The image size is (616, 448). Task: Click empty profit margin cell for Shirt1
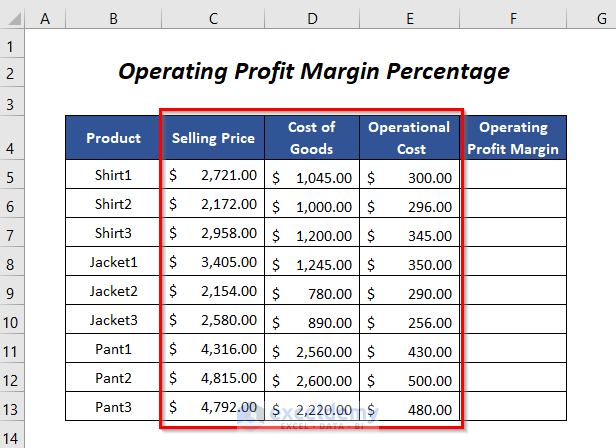[513, 175]
